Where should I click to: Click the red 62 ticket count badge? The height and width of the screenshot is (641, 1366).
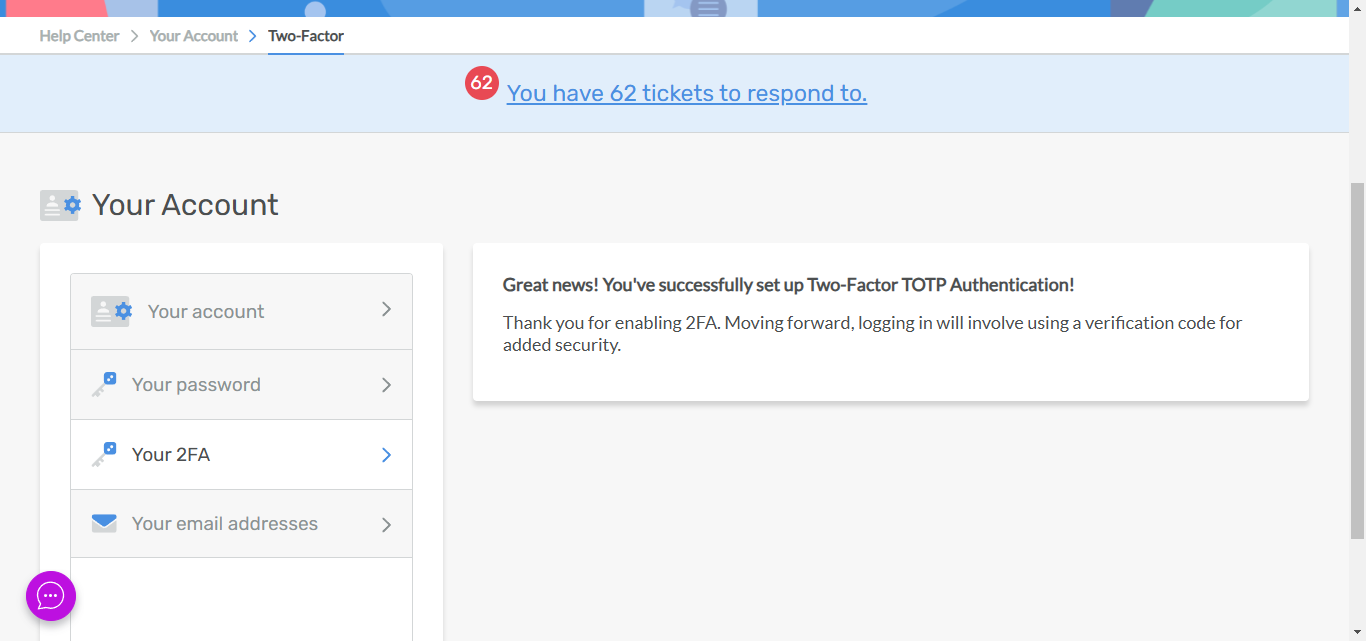click(482, 82)
